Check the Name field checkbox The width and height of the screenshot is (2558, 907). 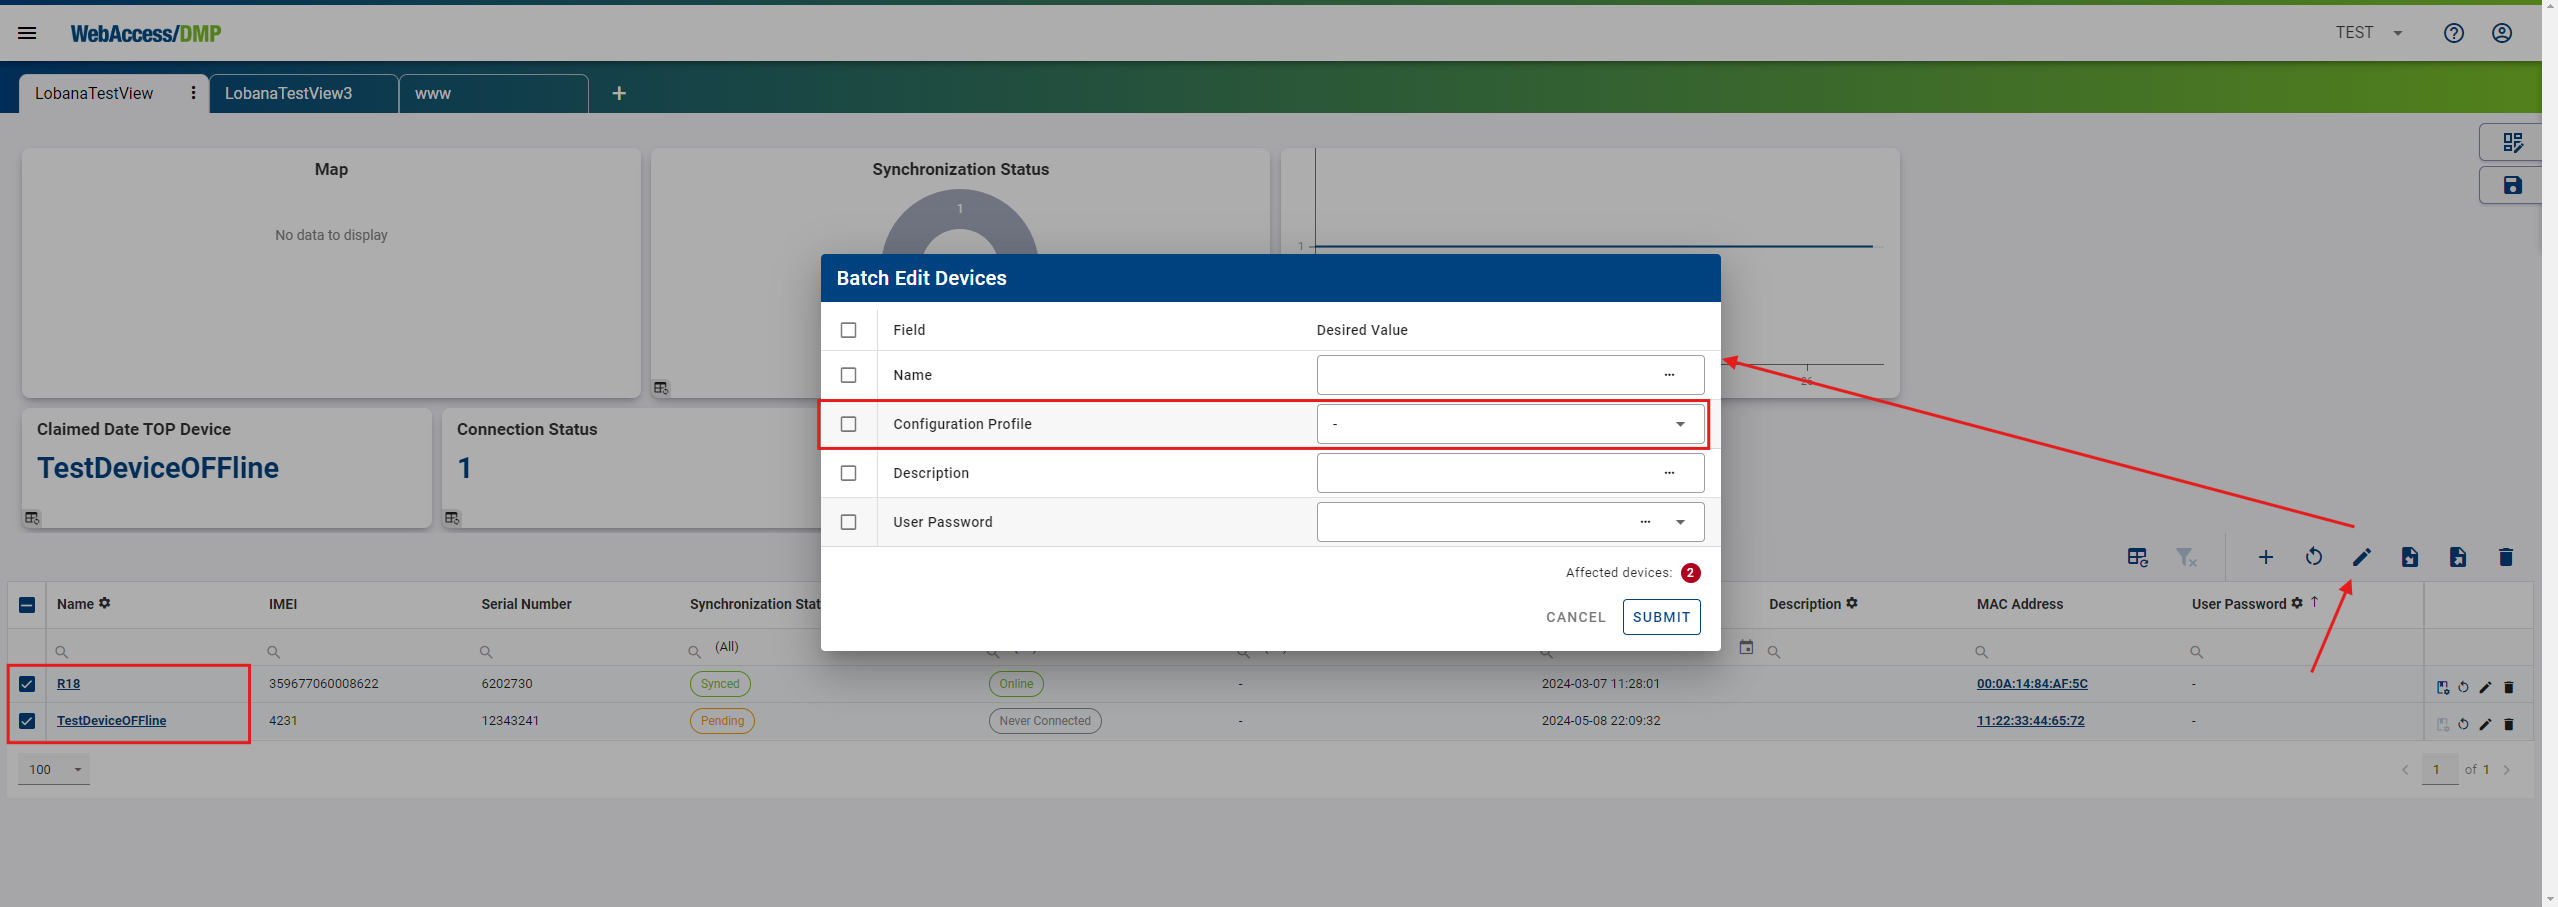tap(849, 374)
